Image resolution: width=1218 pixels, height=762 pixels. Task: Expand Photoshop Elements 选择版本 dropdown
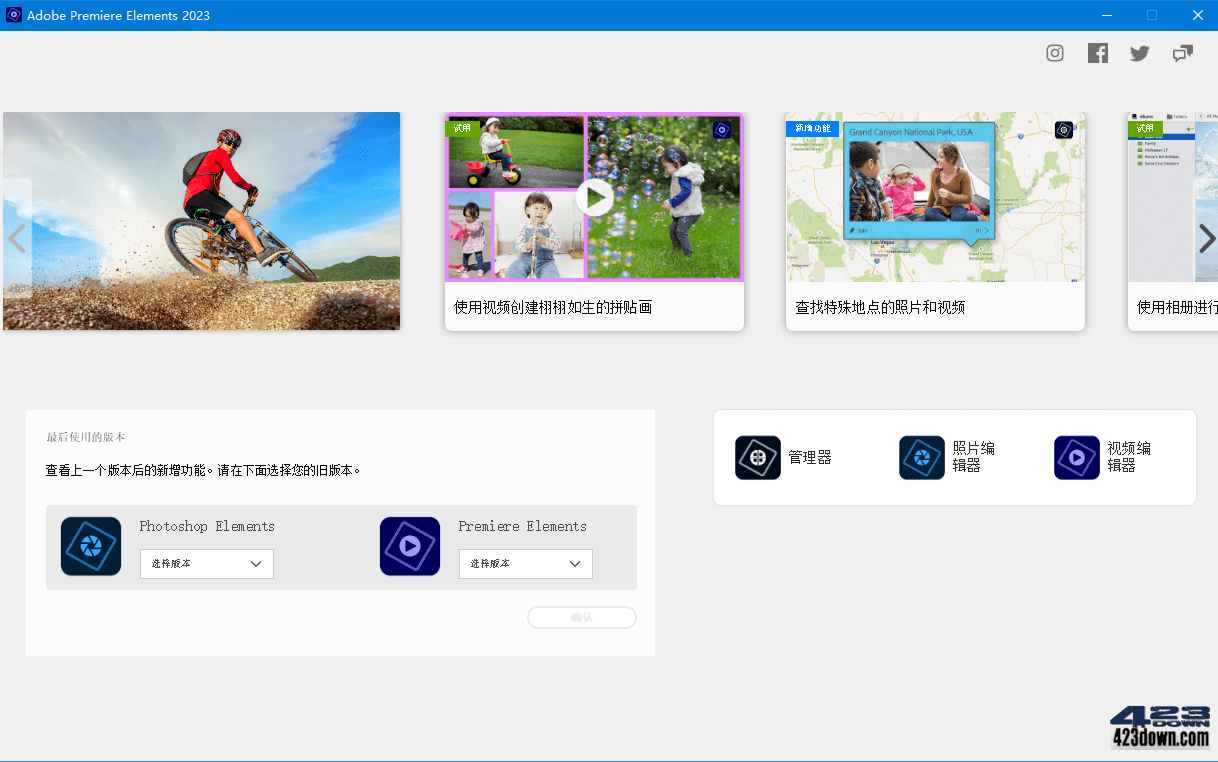tap(207, 564)
